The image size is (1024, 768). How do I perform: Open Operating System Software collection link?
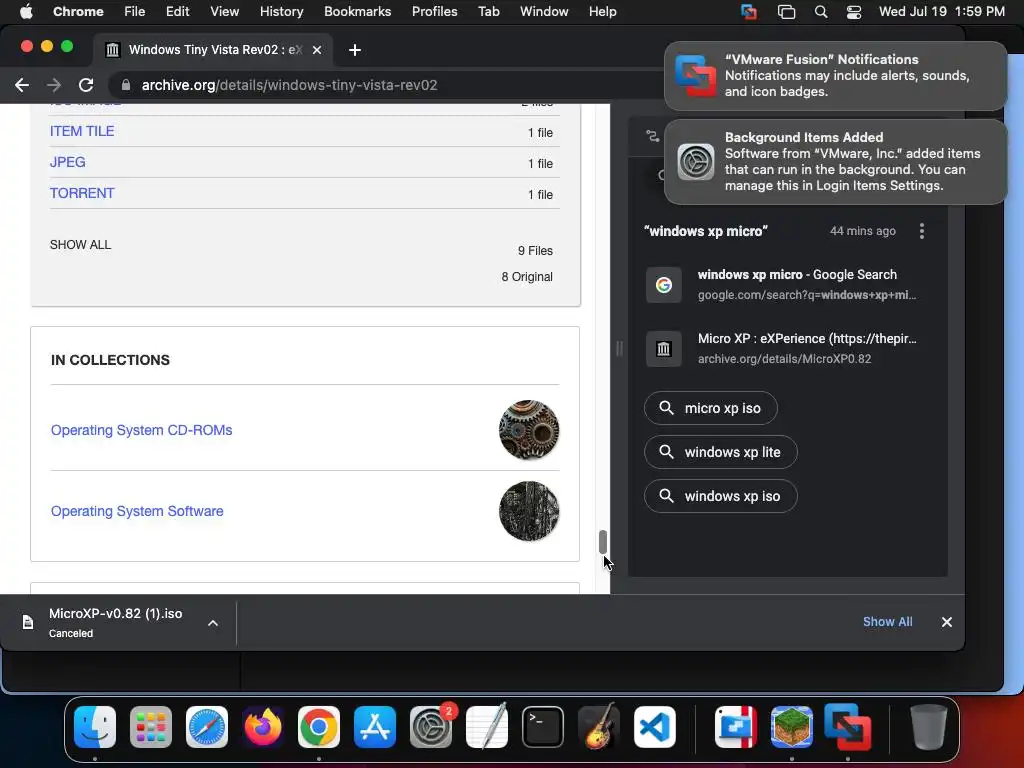coord(137,511)
